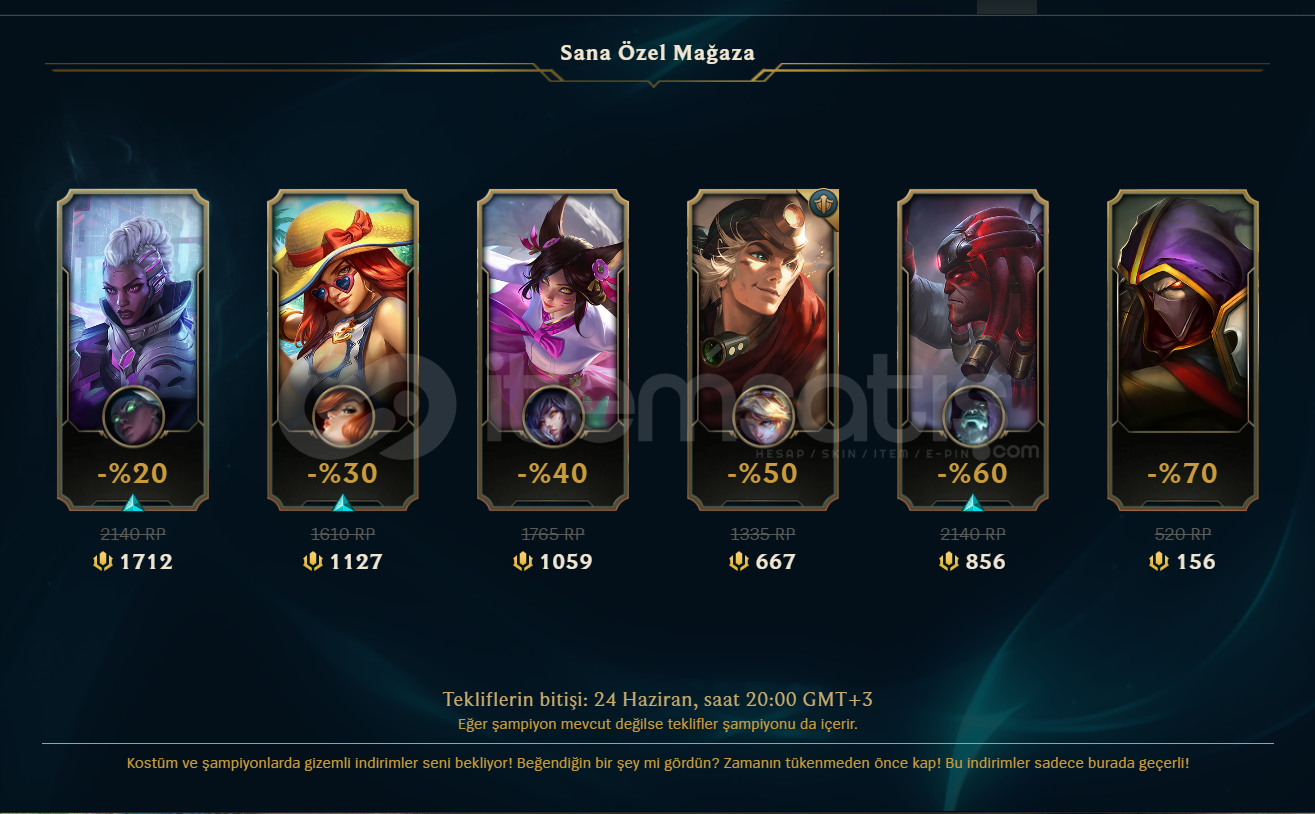This screenshot has height=814, width=1315.
Task: Click the legacy badge on Ezreal card corner
Action: click(x=824, y=204)
